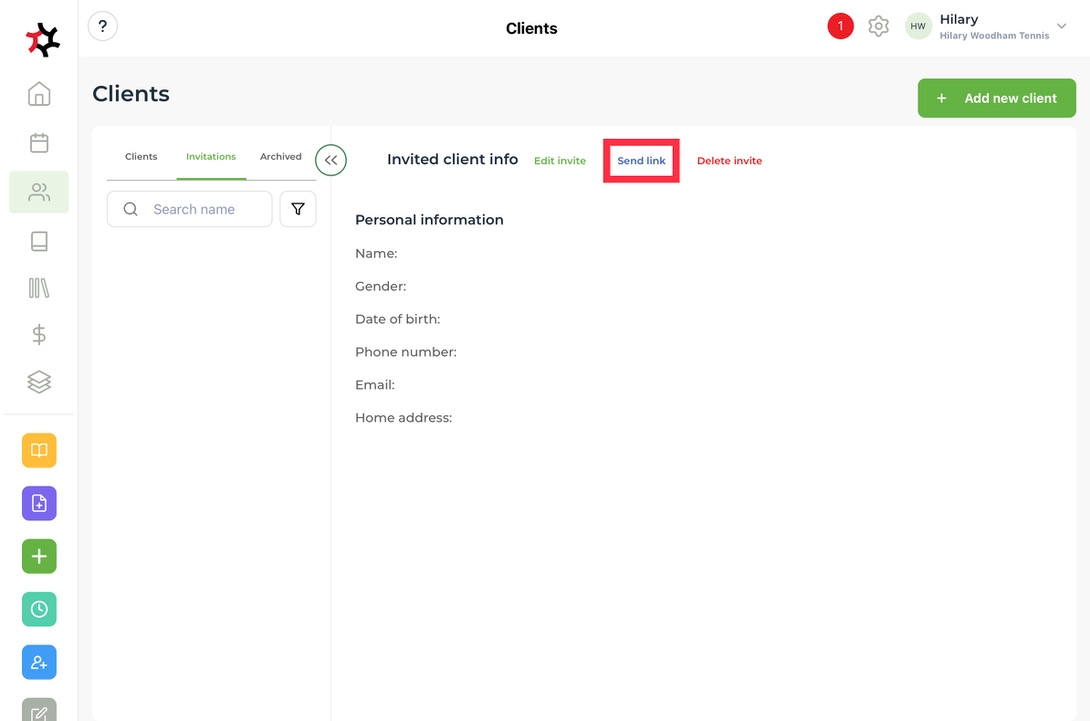
Task: Switch to the Clients tab
Action: click(x=141, y=157)
